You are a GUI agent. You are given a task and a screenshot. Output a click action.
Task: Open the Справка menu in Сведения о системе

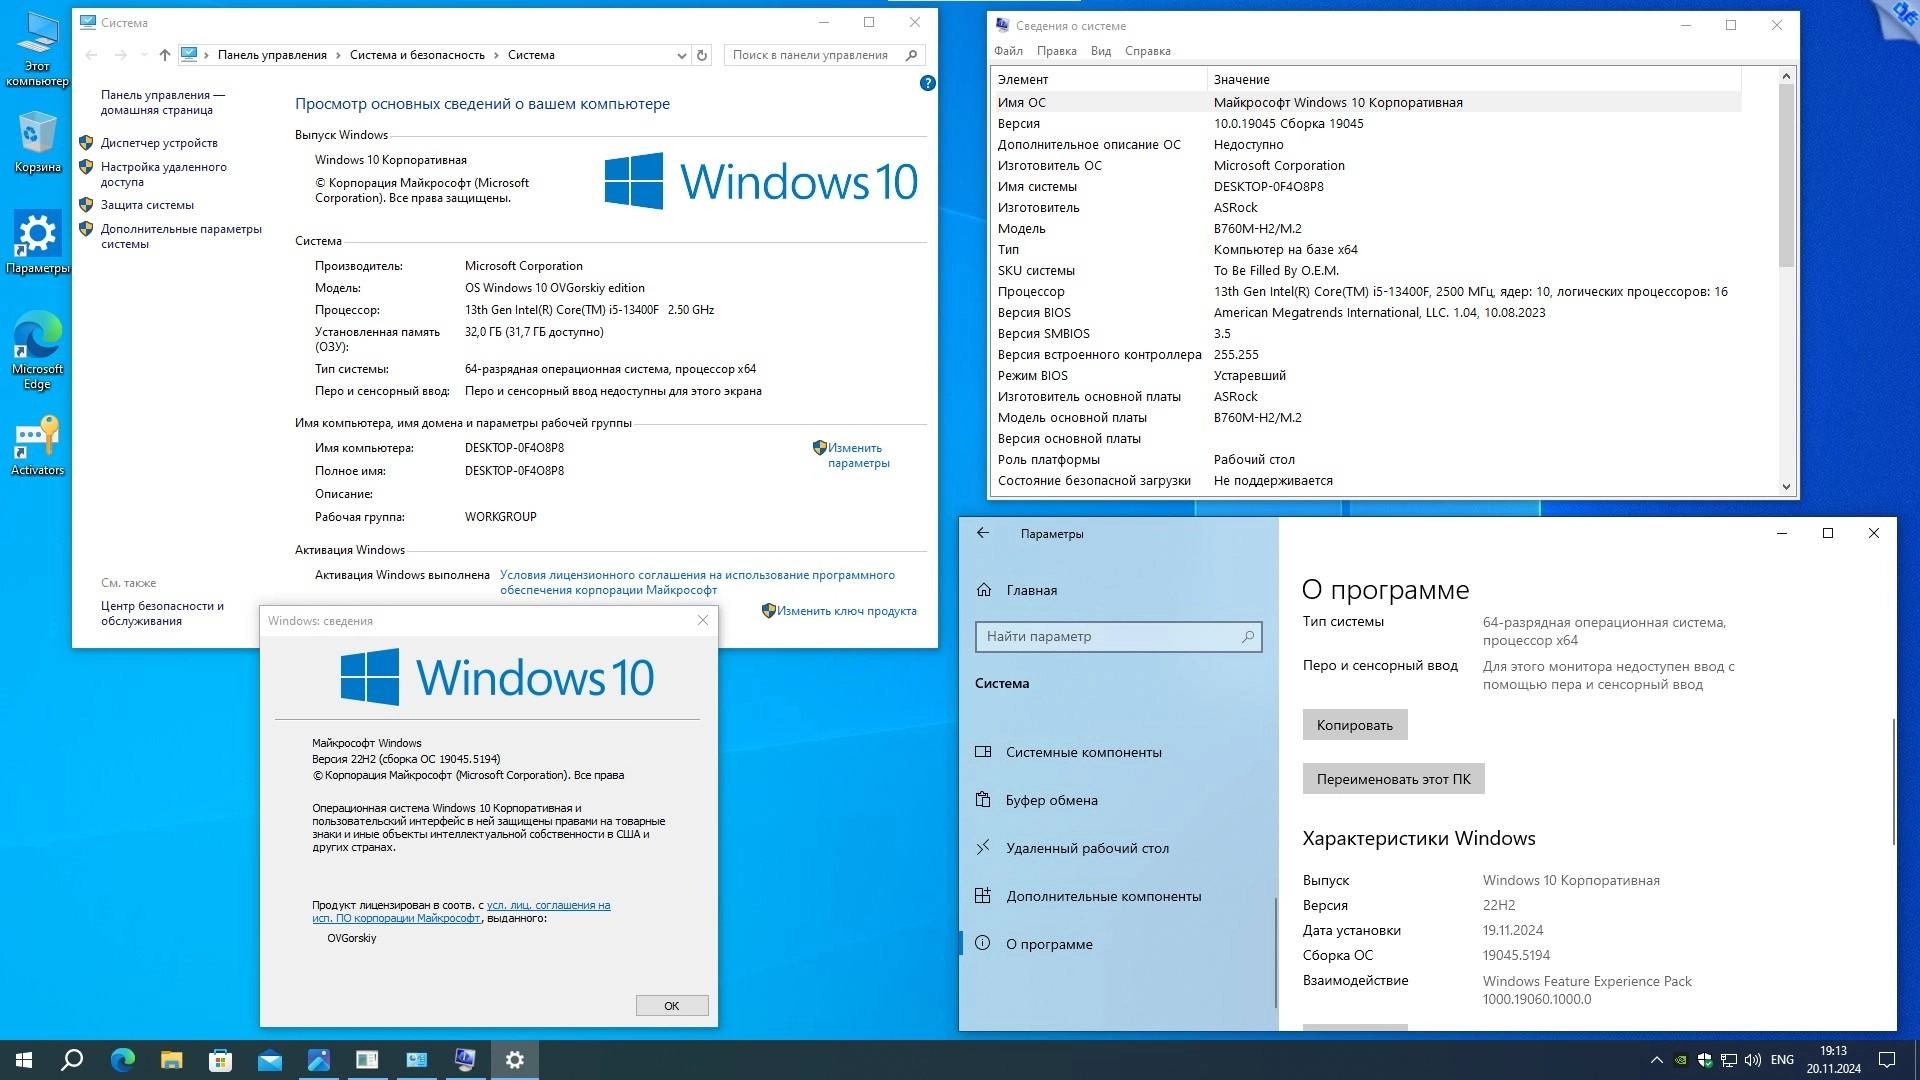[x=1149, y=51]
